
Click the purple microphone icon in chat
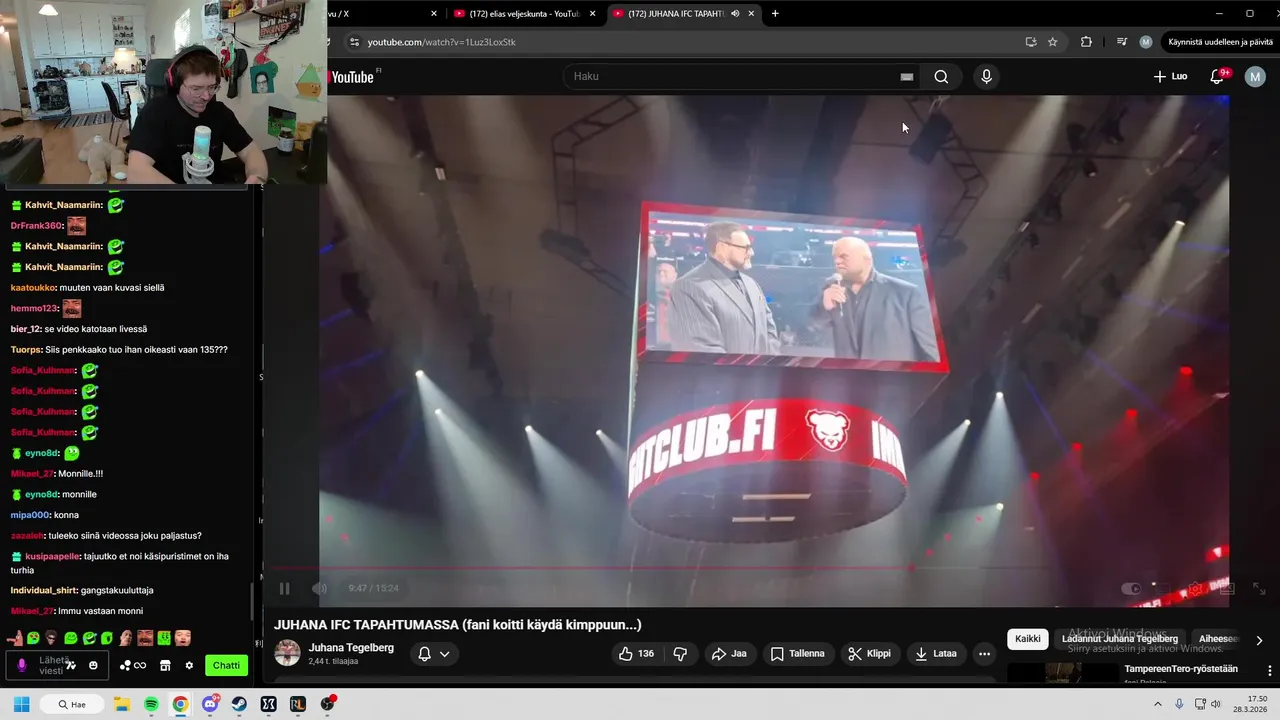pyautogui.click(x=22, y=666)
